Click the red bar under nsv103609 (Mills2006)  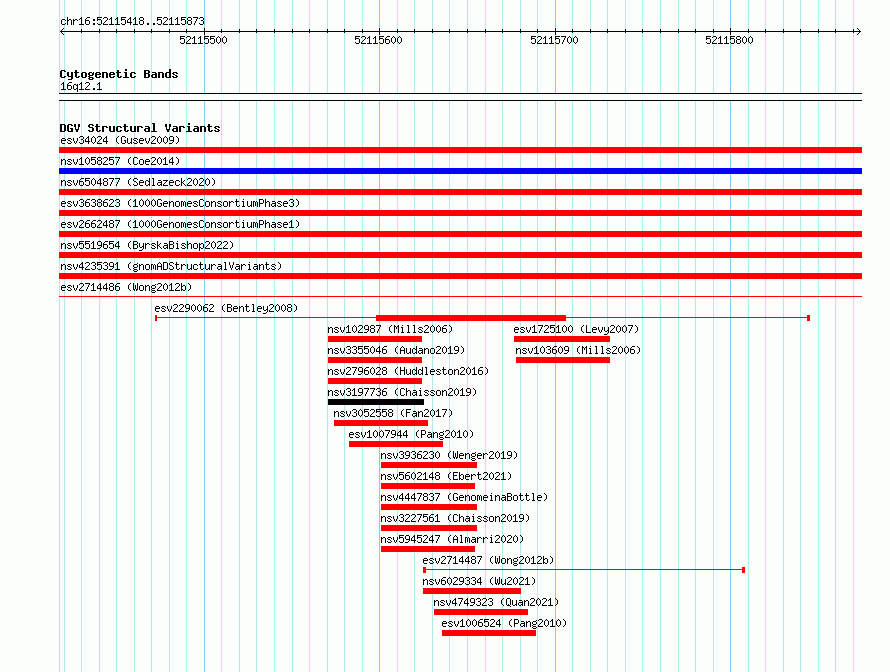562,360
